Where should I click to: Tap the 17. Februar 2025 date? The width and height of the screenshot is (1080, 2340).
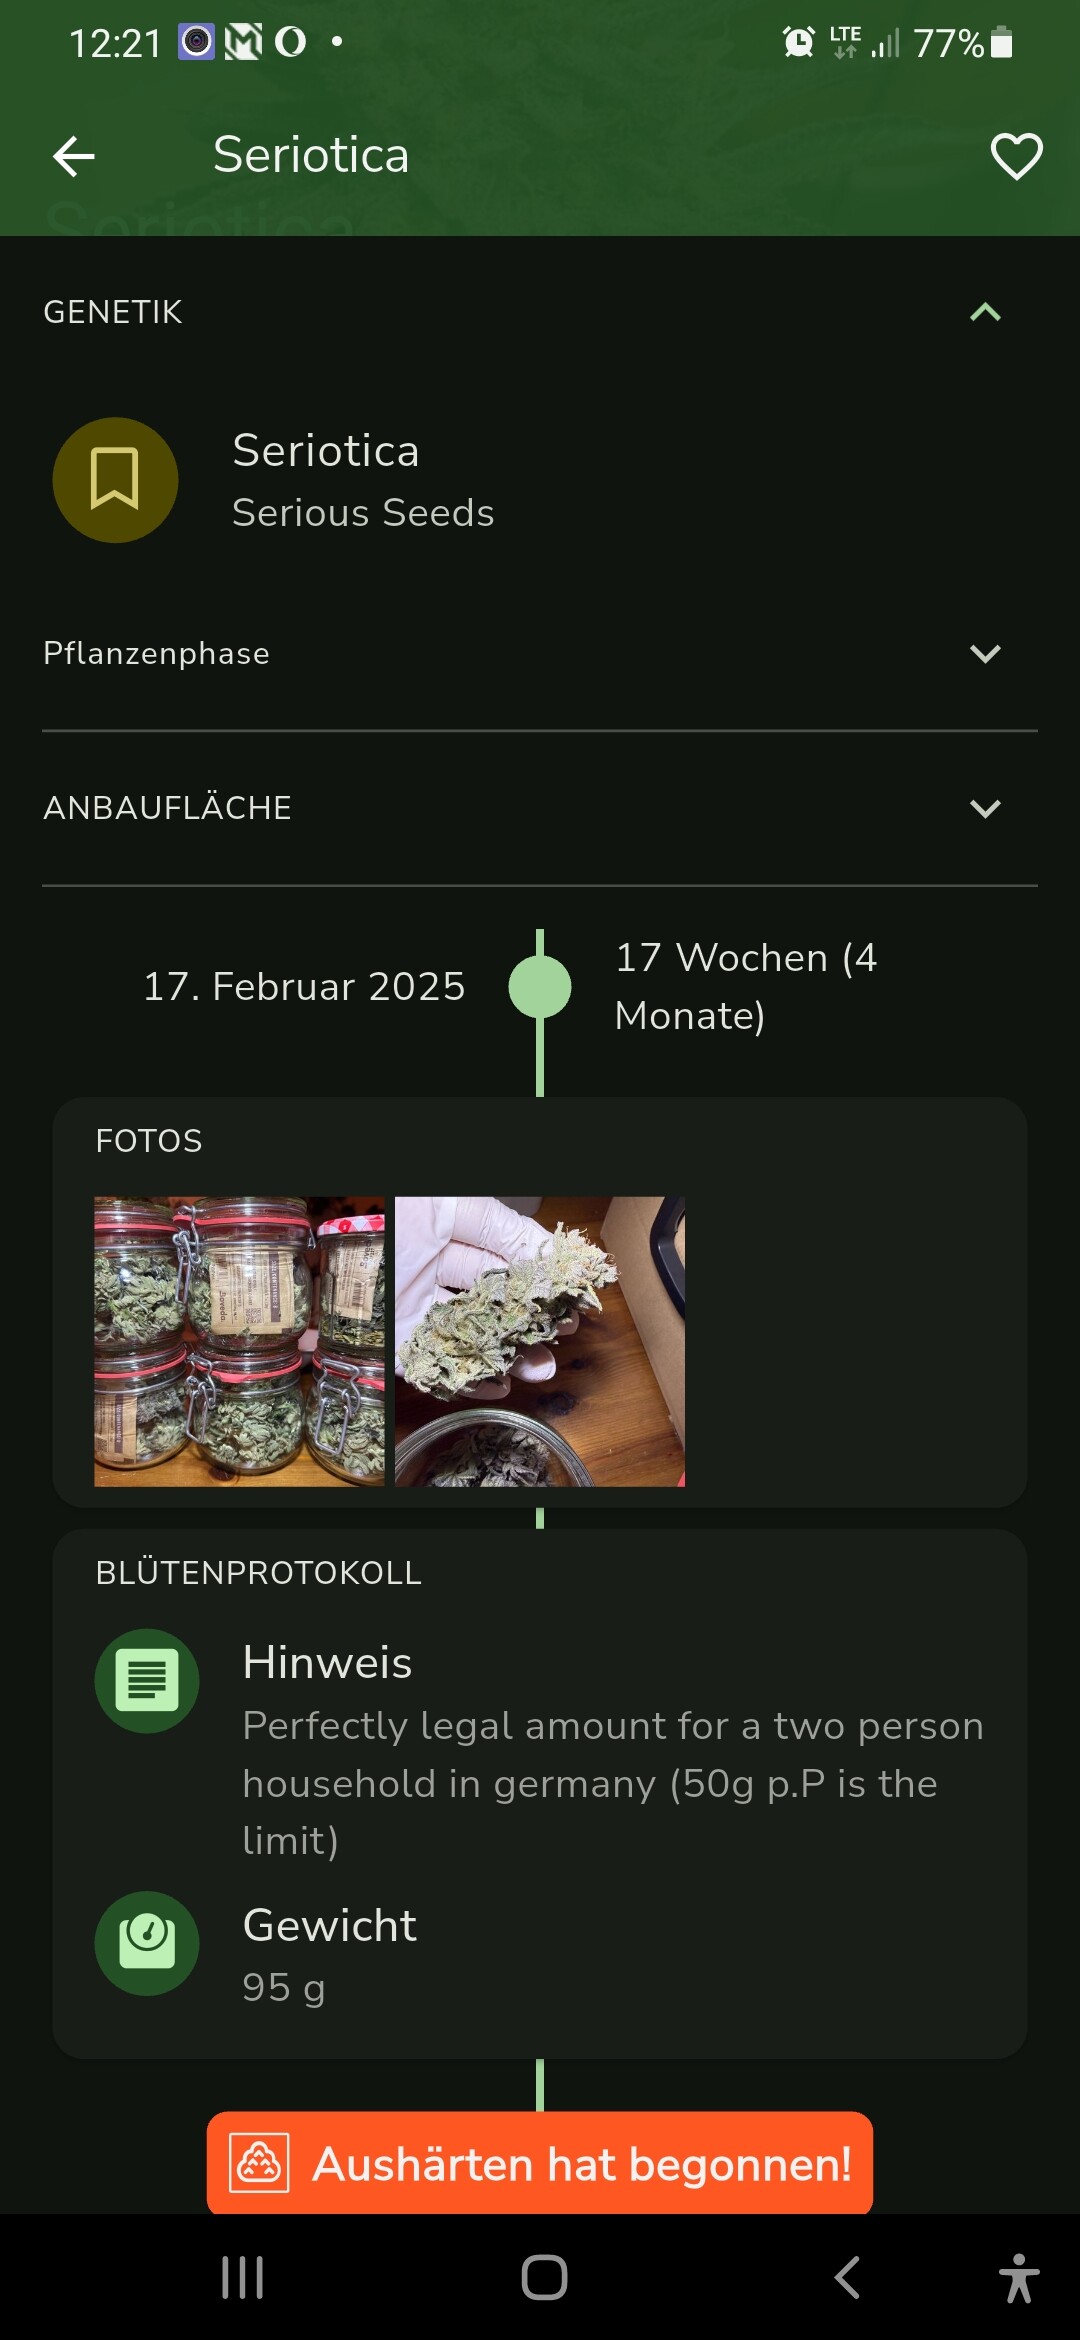[304, 987]
